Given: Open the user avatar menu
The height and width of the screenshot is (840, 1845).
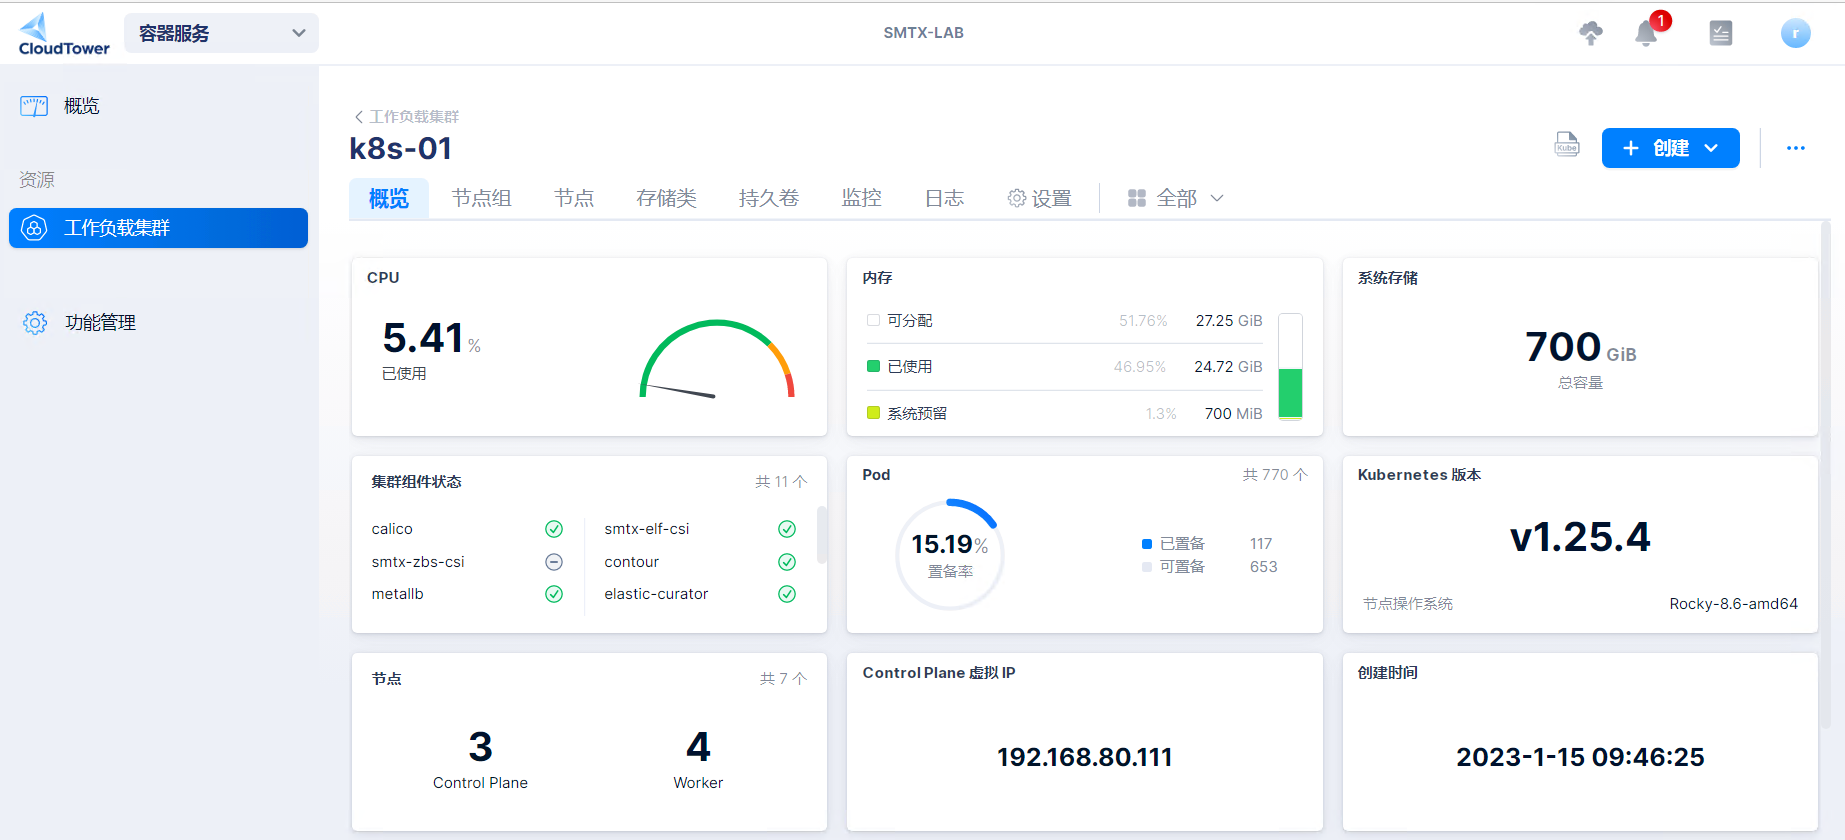Looking at the screenshot, I should 1795,33.
